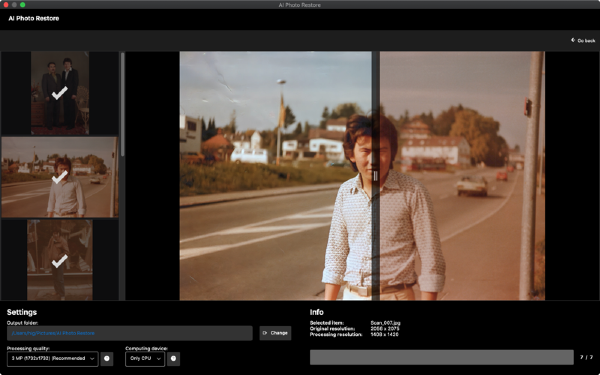Go back to the previous screen

[583, 41]
